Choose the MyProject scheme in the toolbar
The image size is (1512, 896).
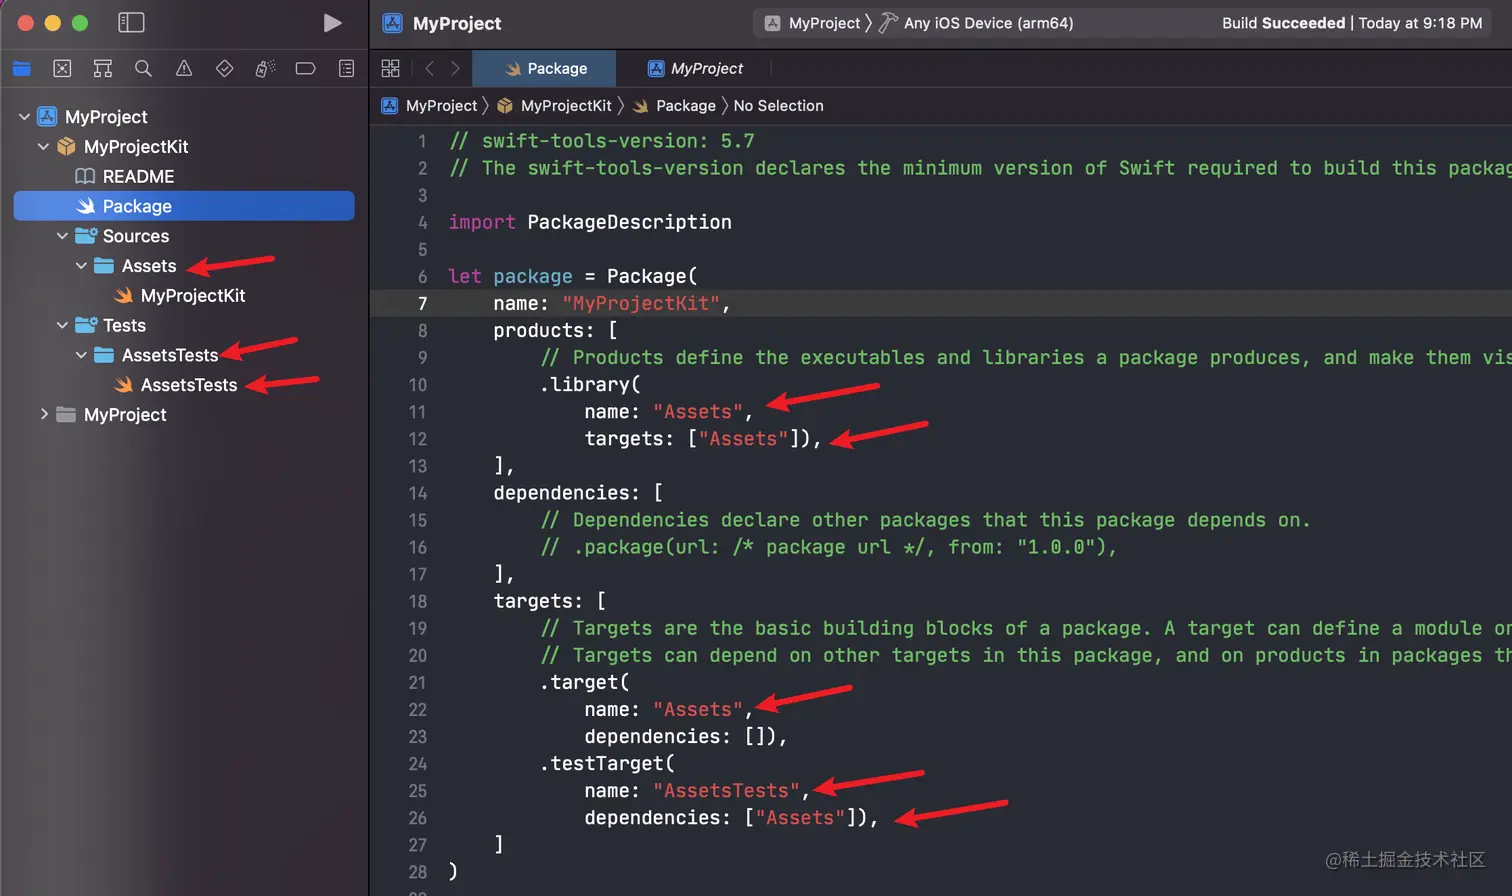point(813,23)
